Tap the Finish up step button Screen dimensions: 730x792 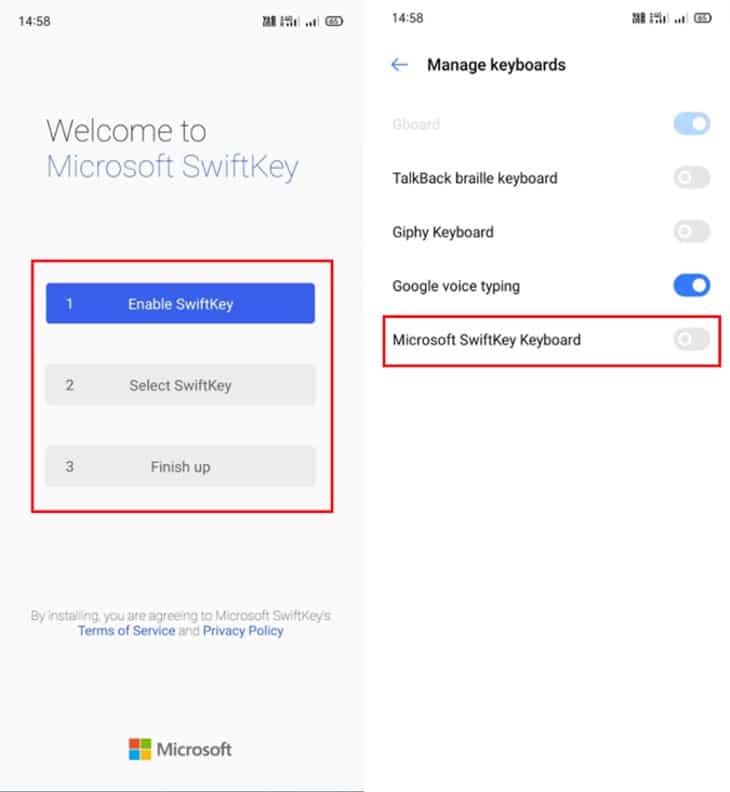pos(180,466)
